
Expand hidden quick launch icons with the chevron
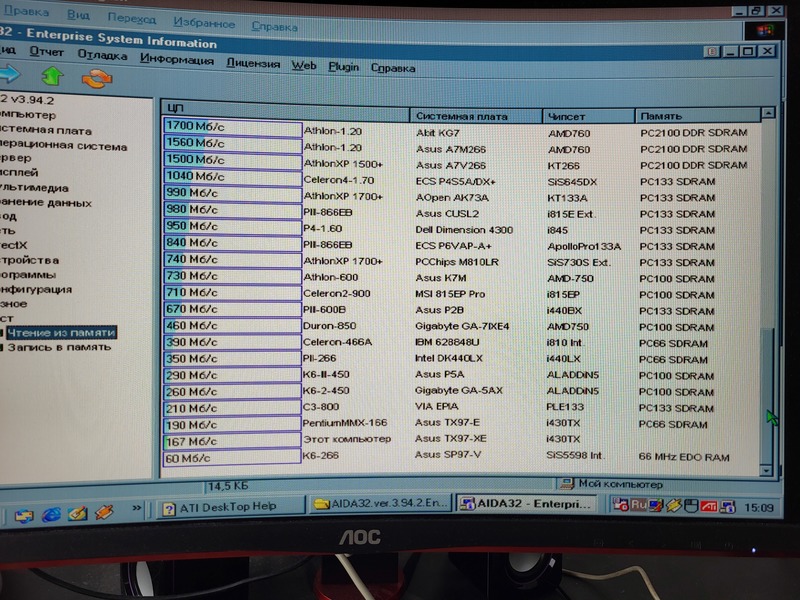(136, 508)
